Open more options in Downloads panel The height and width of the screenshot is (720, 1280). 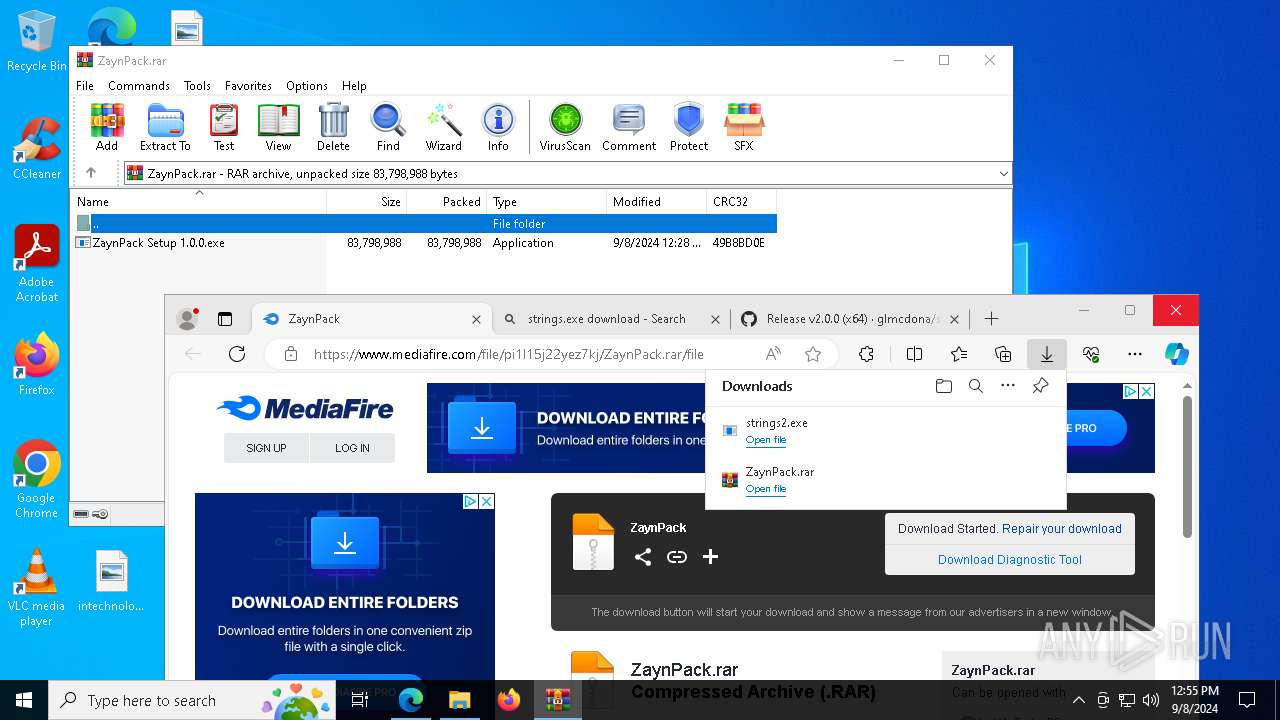[x=1008, y=386]
